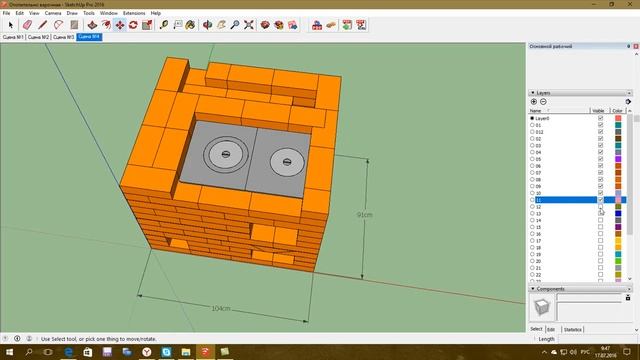Switch to scene tab Сцена №1
The image size is (640, 360).
[13, 37]
